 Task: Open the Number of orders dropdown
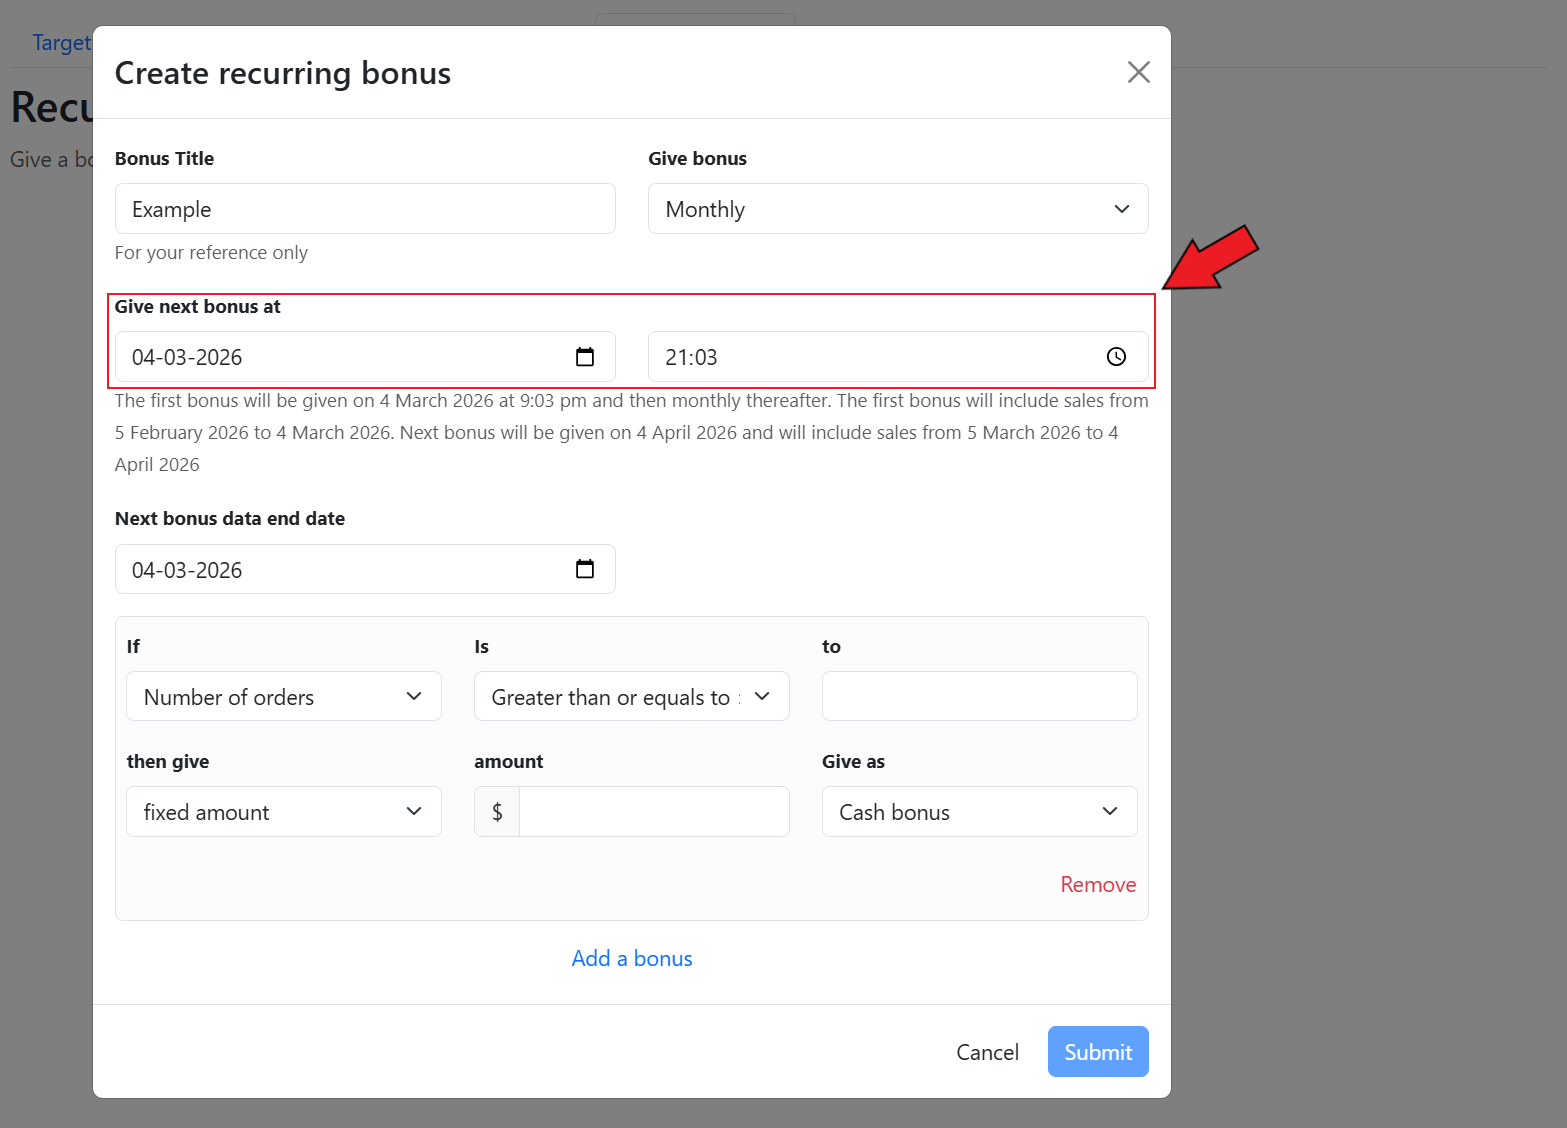coord(283,697)
